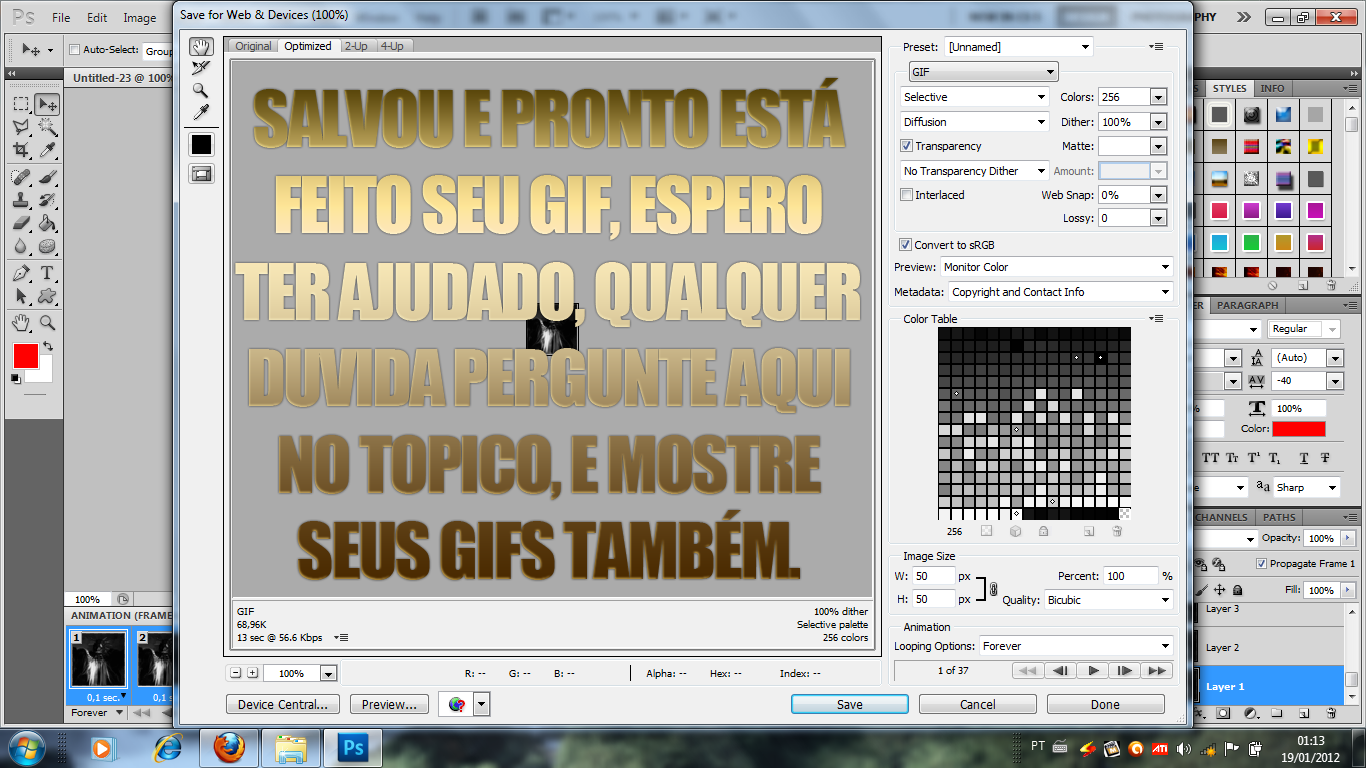1366x768 pixels.
Task: Click the lock color icon under Color Table
Action: (1043, 532)
